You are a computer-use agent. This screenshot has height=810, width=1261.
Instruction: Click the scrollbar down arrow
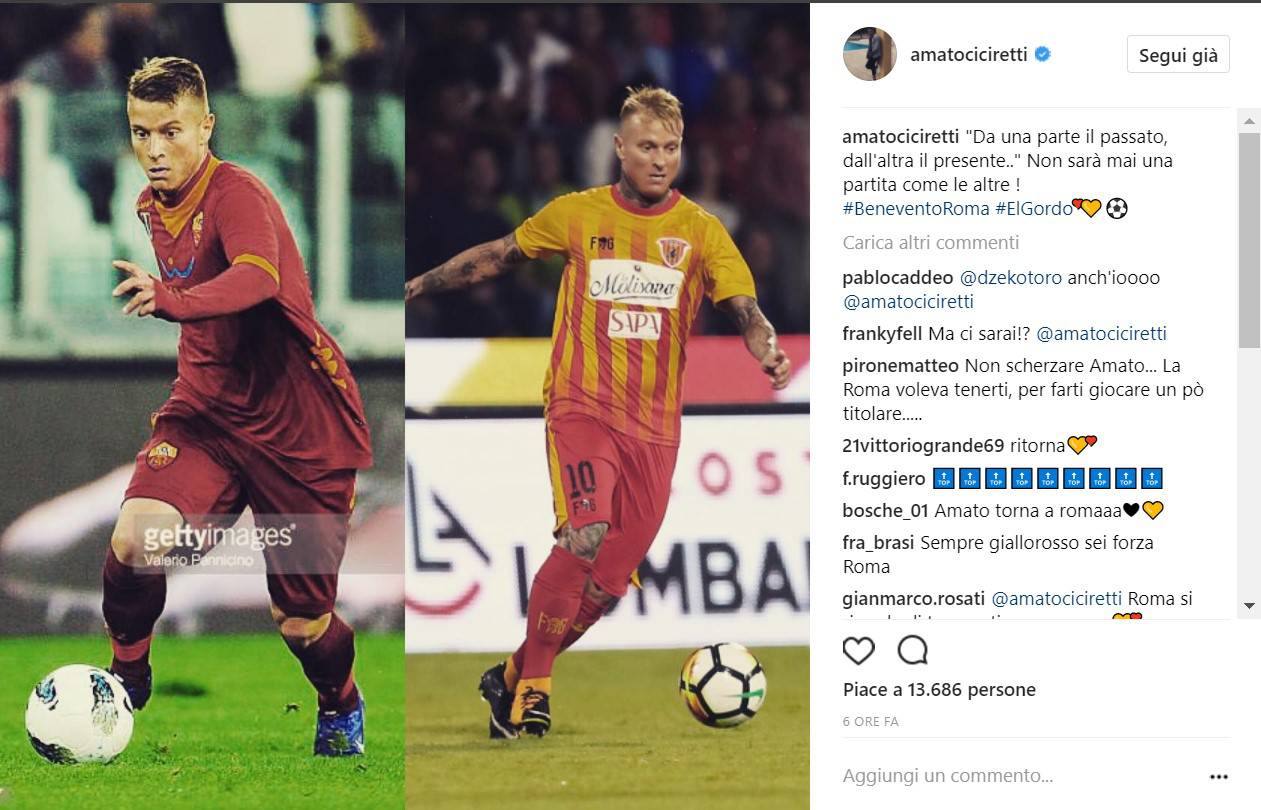(x=1249, y=605)
